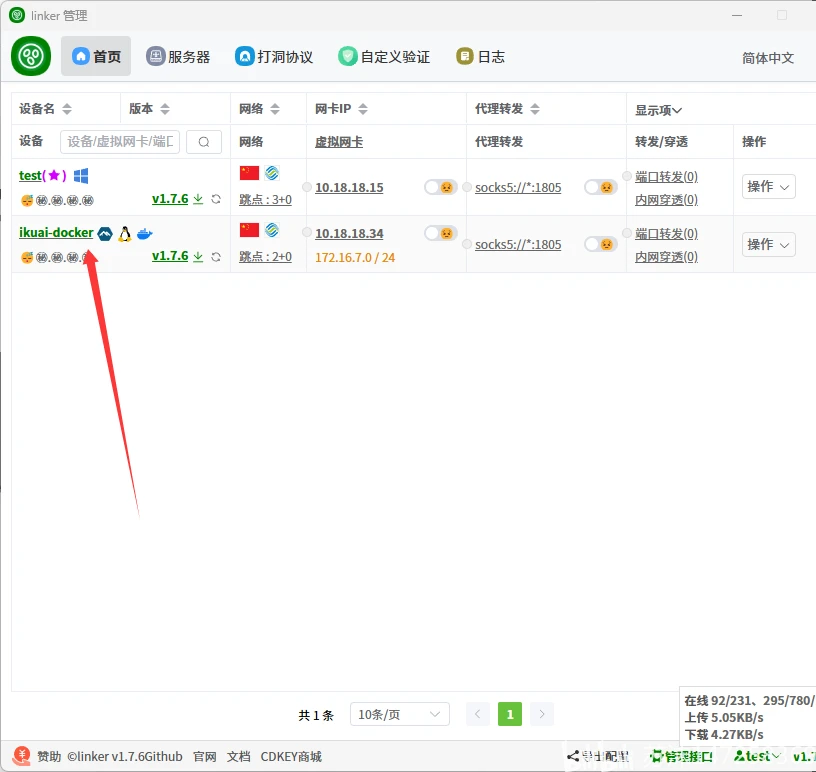816x772 pixels.
Task: Click the download icon in the ikuai-docker row
Action: [198, 256]
